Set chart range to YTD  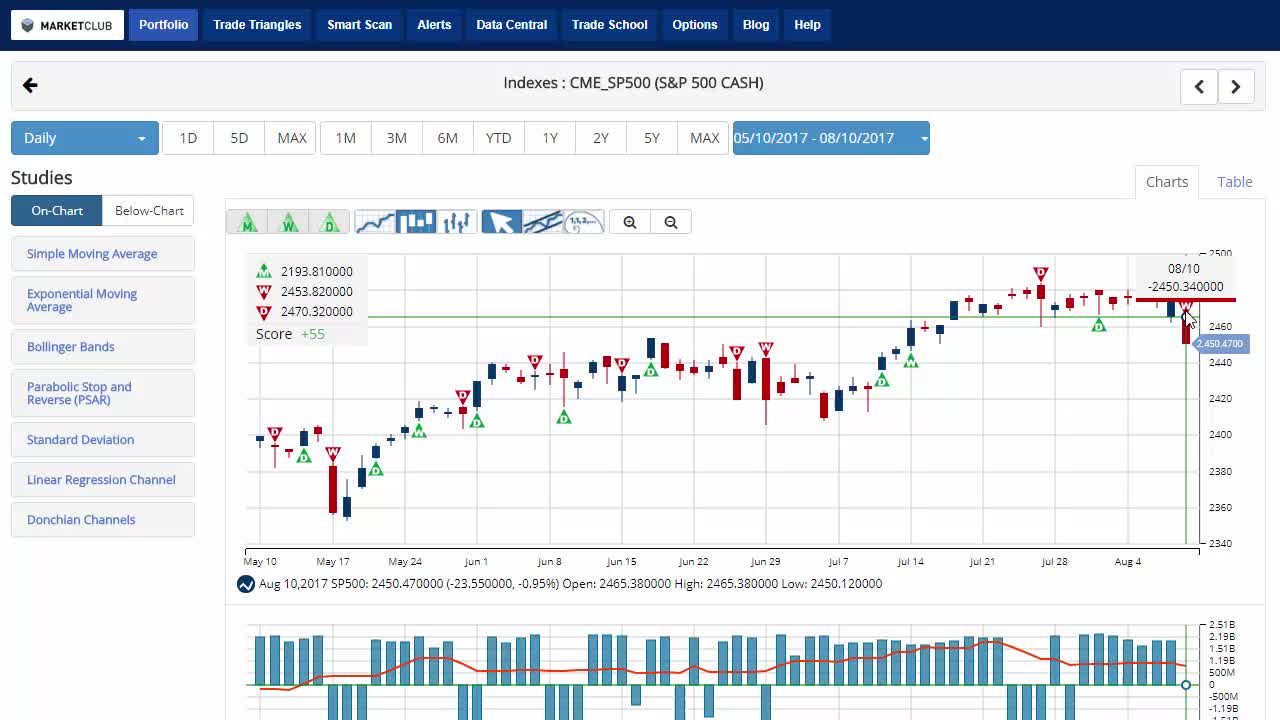coord(498,138)
